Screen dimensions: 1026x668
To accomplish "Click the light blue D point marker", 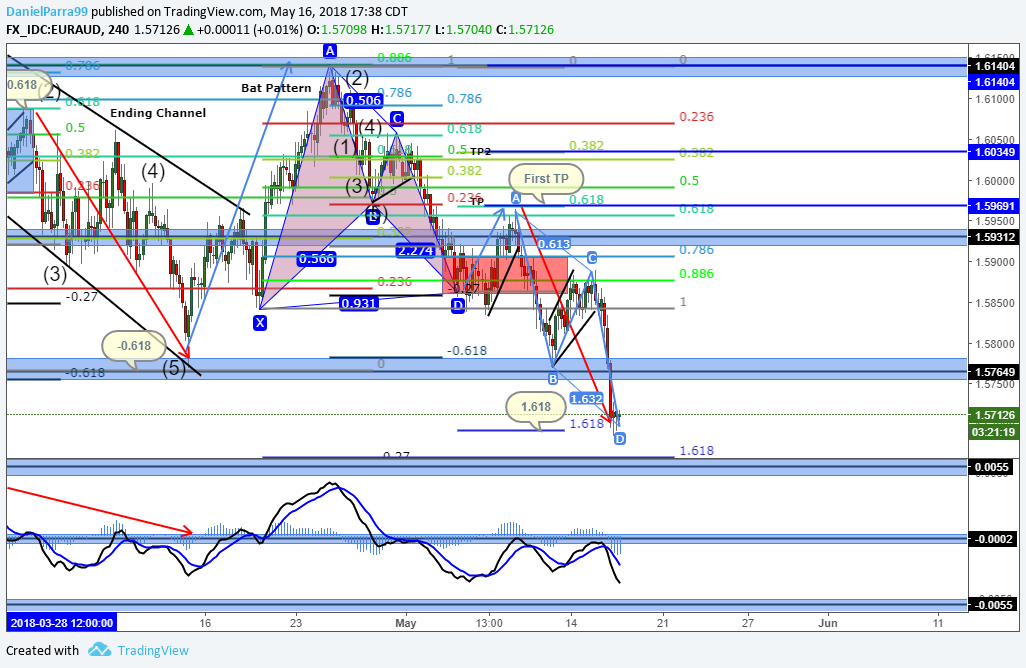I will click(620, 438).
